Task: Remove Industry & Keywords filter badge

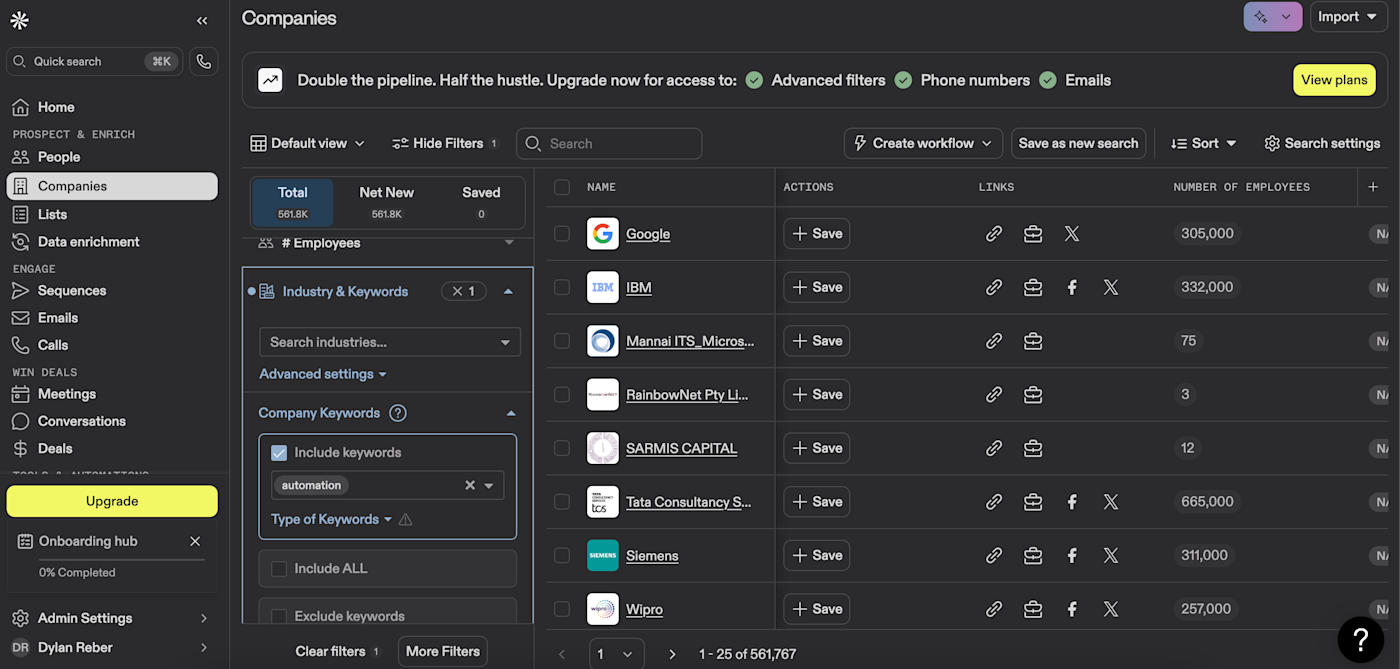Action: click(x=464, y=291)
